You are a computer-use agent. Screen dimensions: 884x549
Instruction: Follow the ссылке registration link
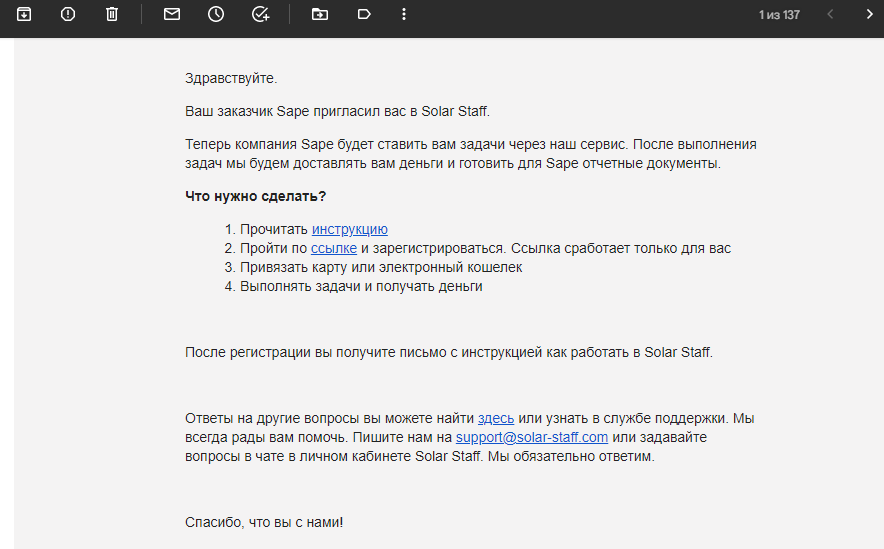tap(334, 248)
